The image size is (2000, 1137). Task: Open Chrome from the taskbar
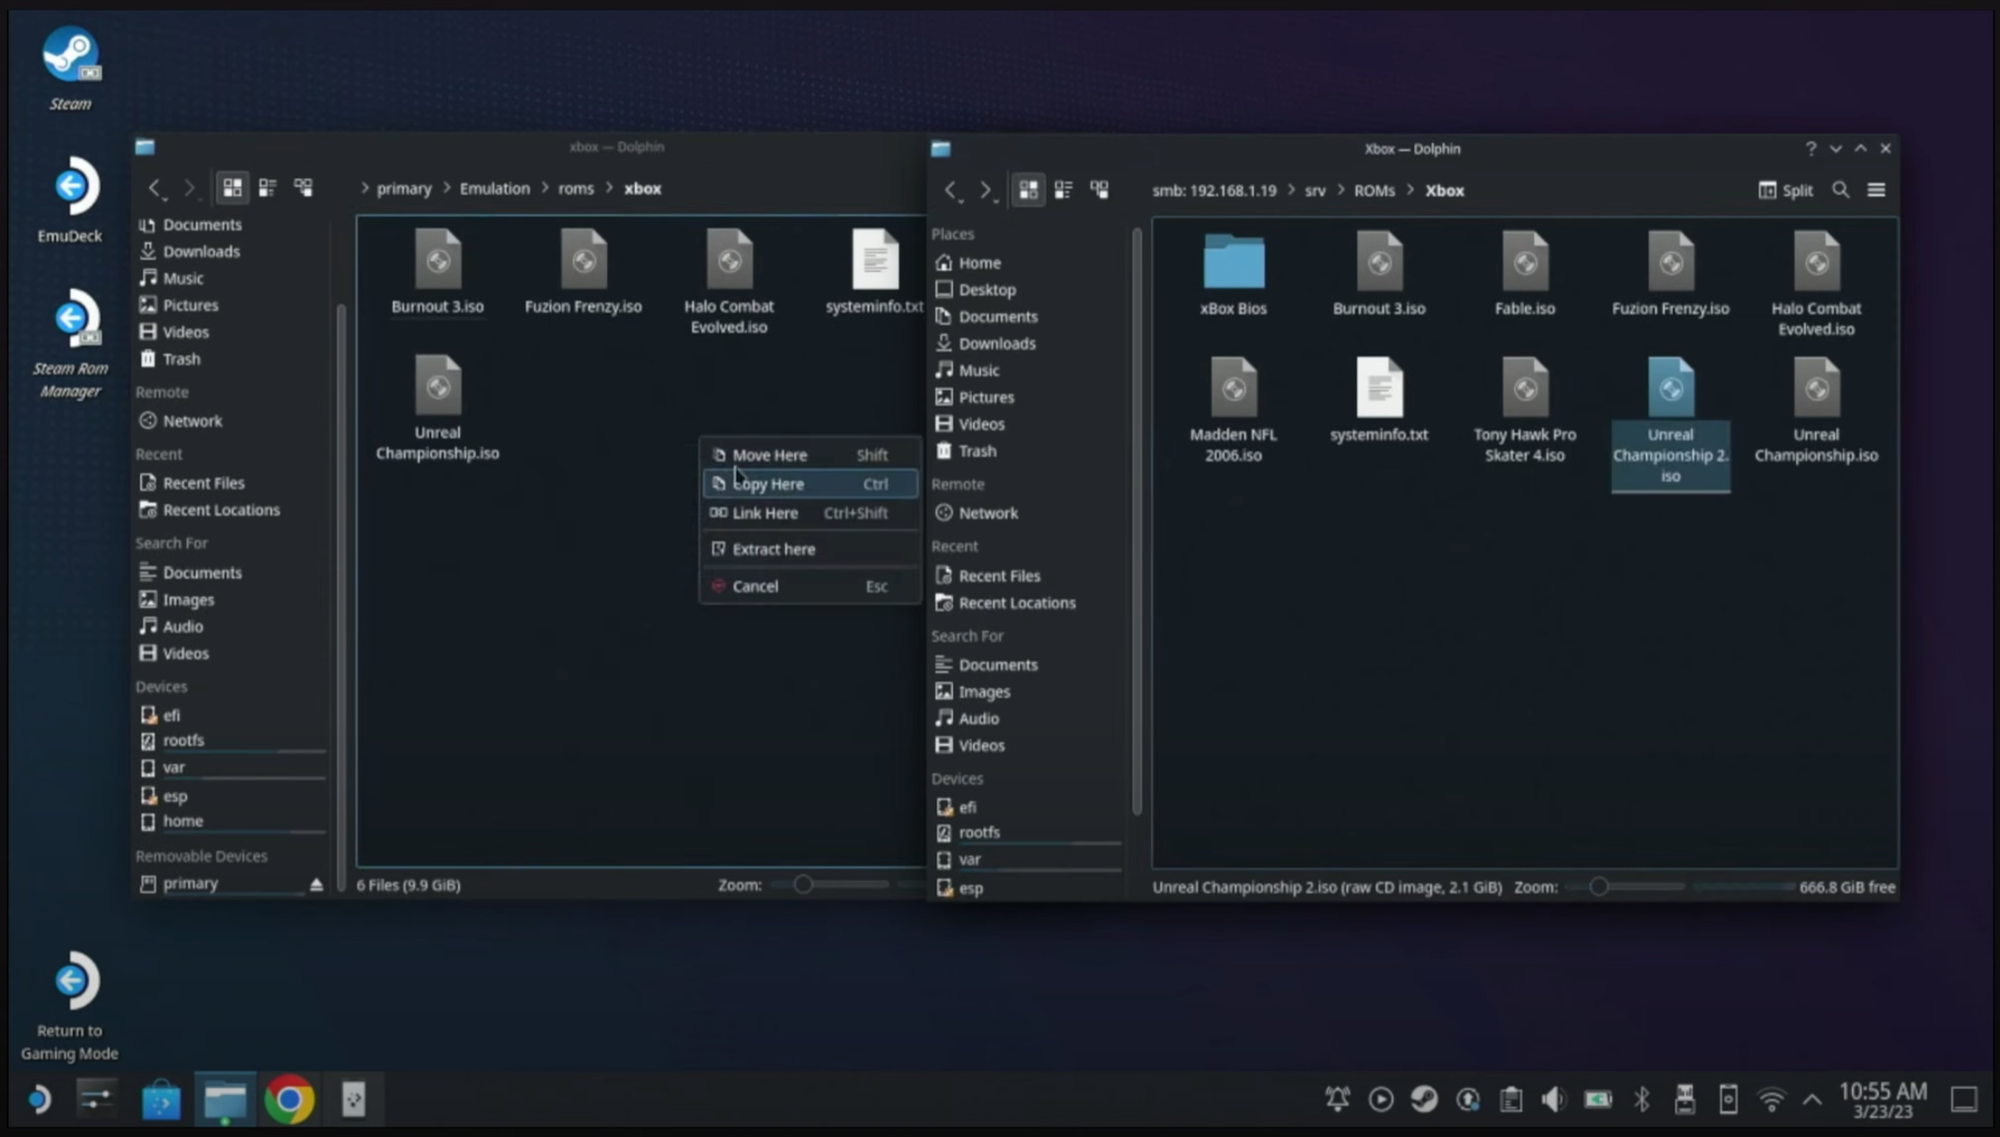(289, 1100)
